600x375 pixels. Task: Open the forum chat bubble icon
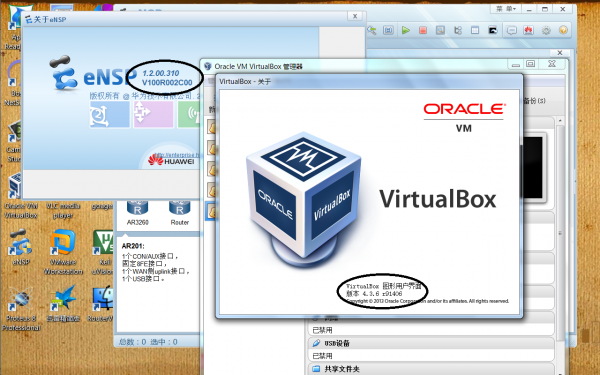(511, 30)
